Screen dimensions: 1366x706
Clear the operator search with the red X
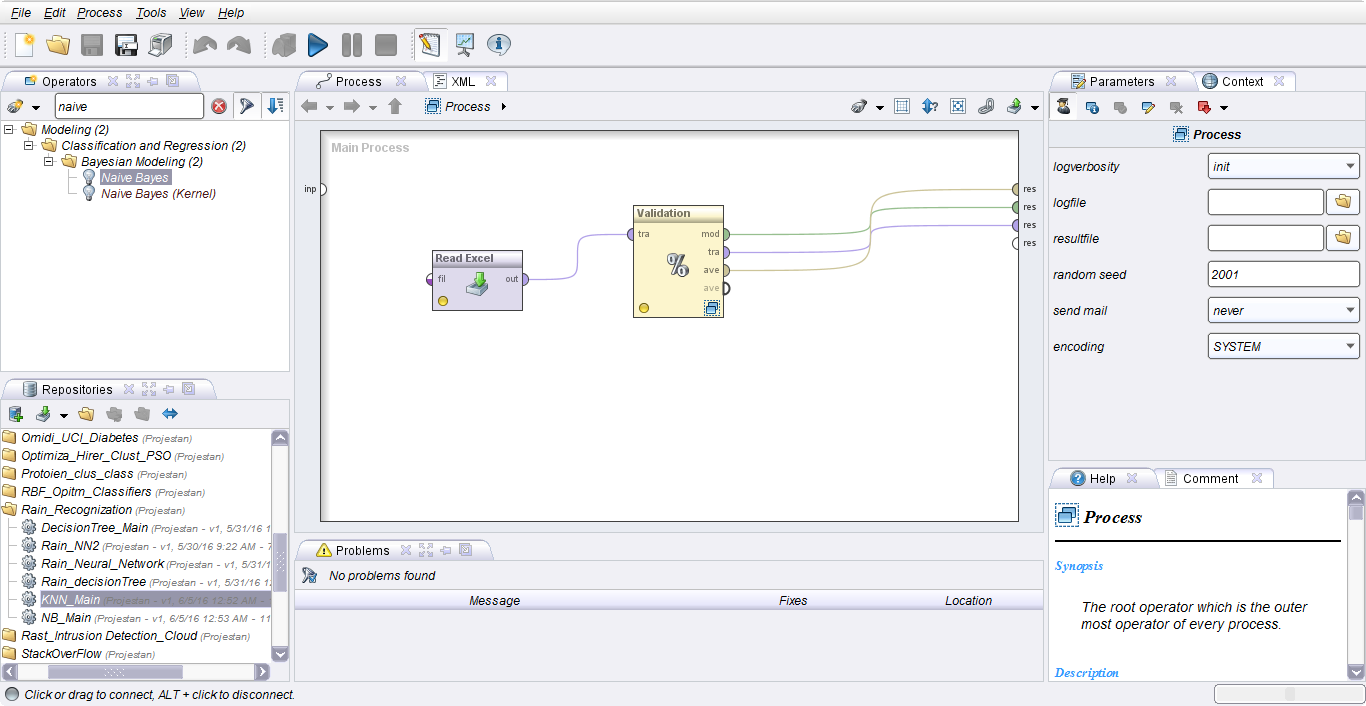(219, 106)
